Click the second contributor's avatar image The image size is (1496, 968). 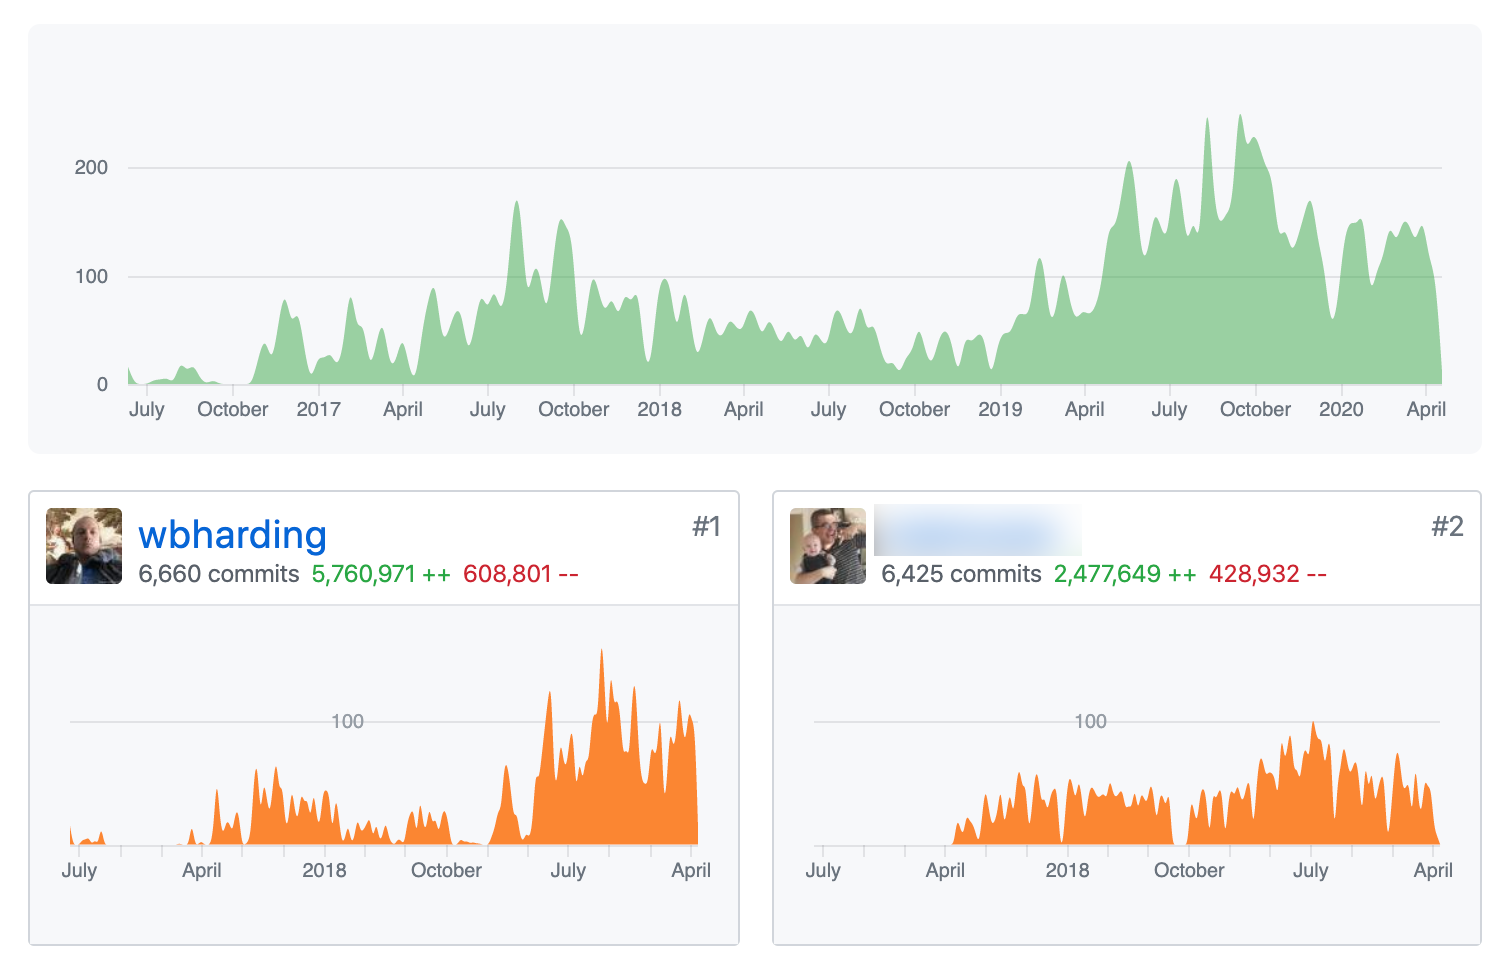click(827, 547)
